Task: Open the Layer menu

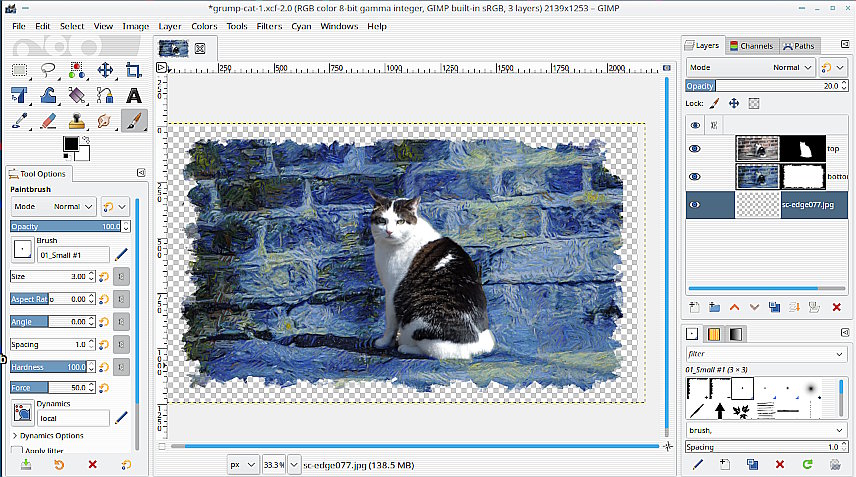Action: [170, 26]
